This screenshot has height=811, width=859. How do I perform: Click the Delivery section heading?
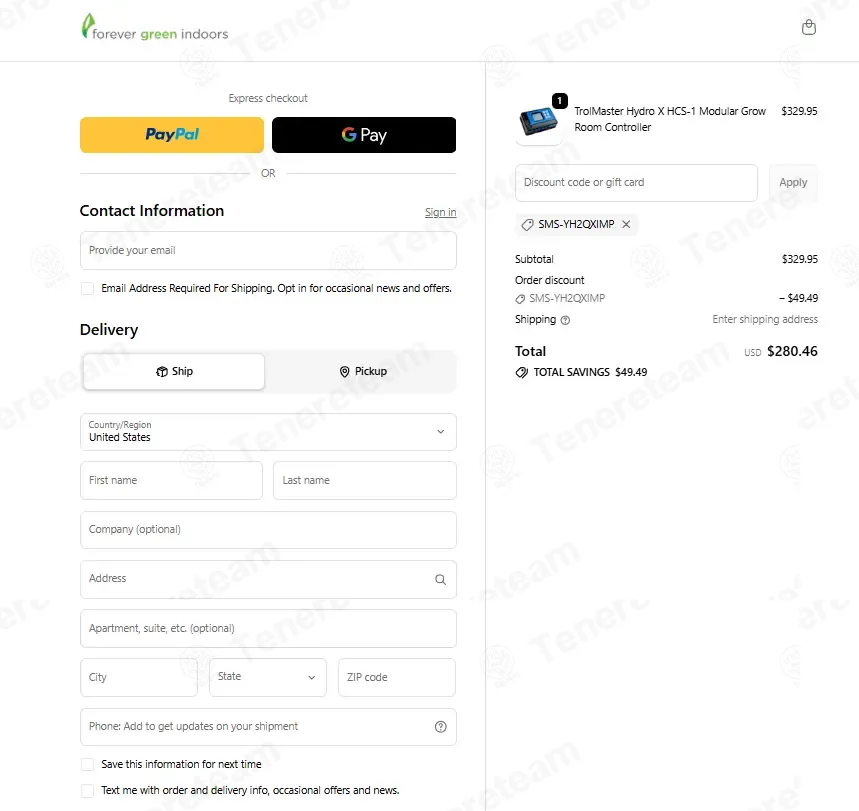click(109, 330)
